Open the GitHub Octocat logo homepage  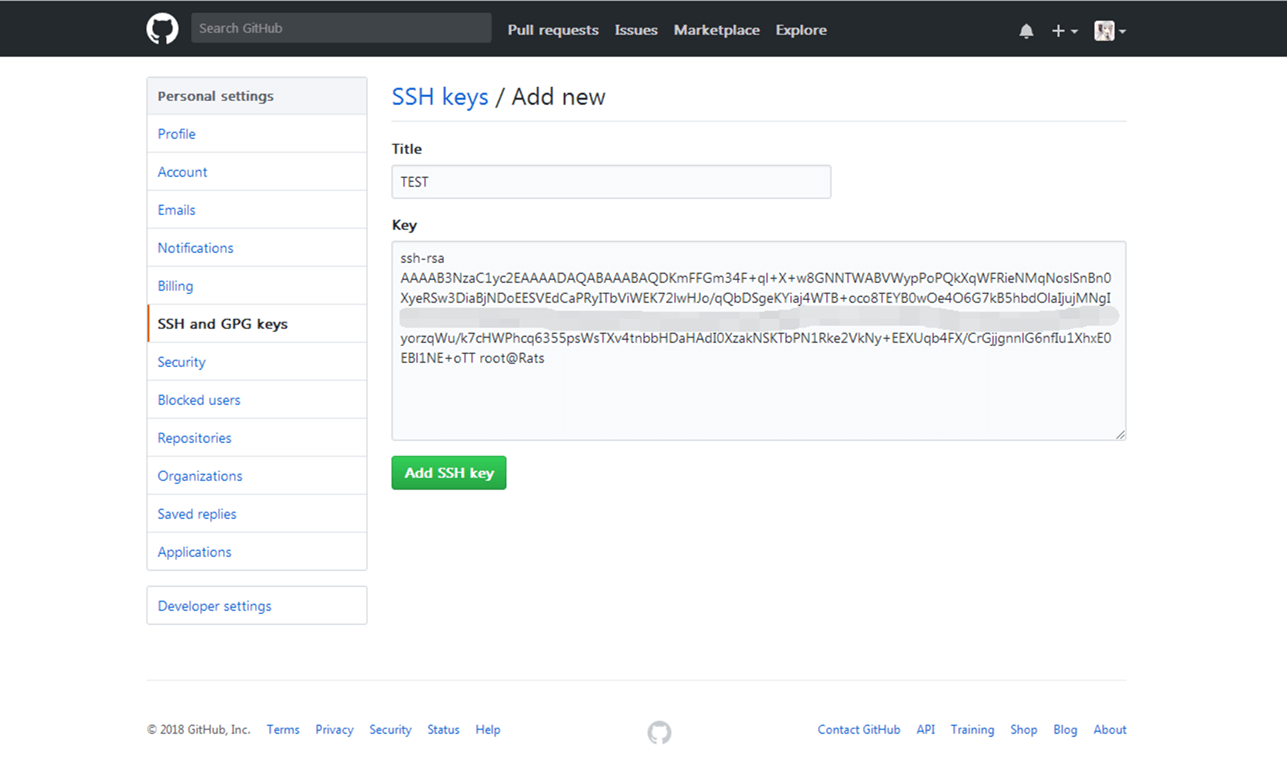(162, 29)
